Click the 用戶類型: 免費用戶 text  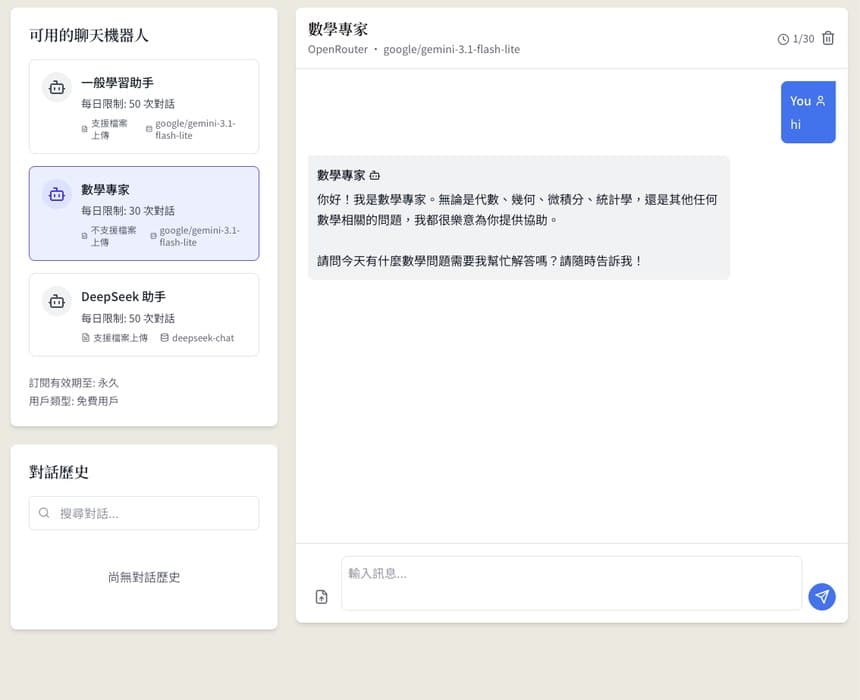pyautogui.click(x=73, y=401)
